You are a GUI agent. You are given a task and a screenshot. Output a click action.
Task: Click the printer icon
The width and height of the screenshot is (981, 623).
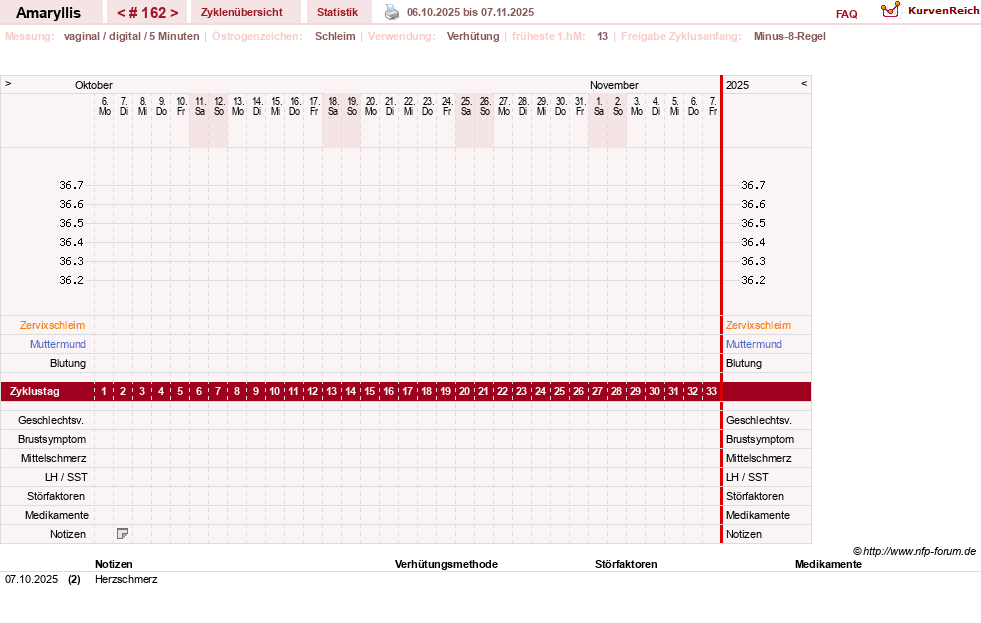(392, 12)
